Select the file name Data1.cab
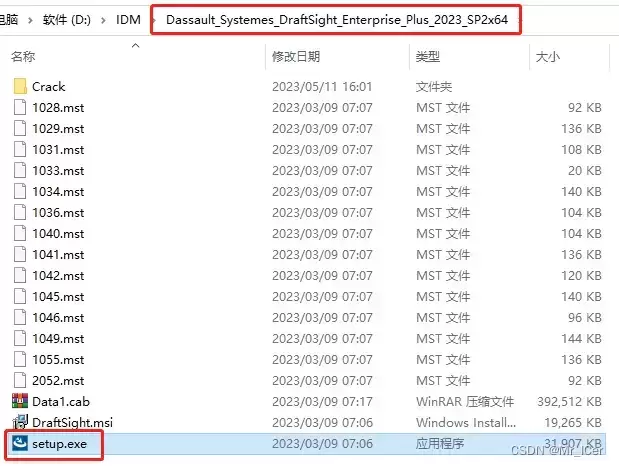Screen dimensions: 619x466 coord(61,401)
